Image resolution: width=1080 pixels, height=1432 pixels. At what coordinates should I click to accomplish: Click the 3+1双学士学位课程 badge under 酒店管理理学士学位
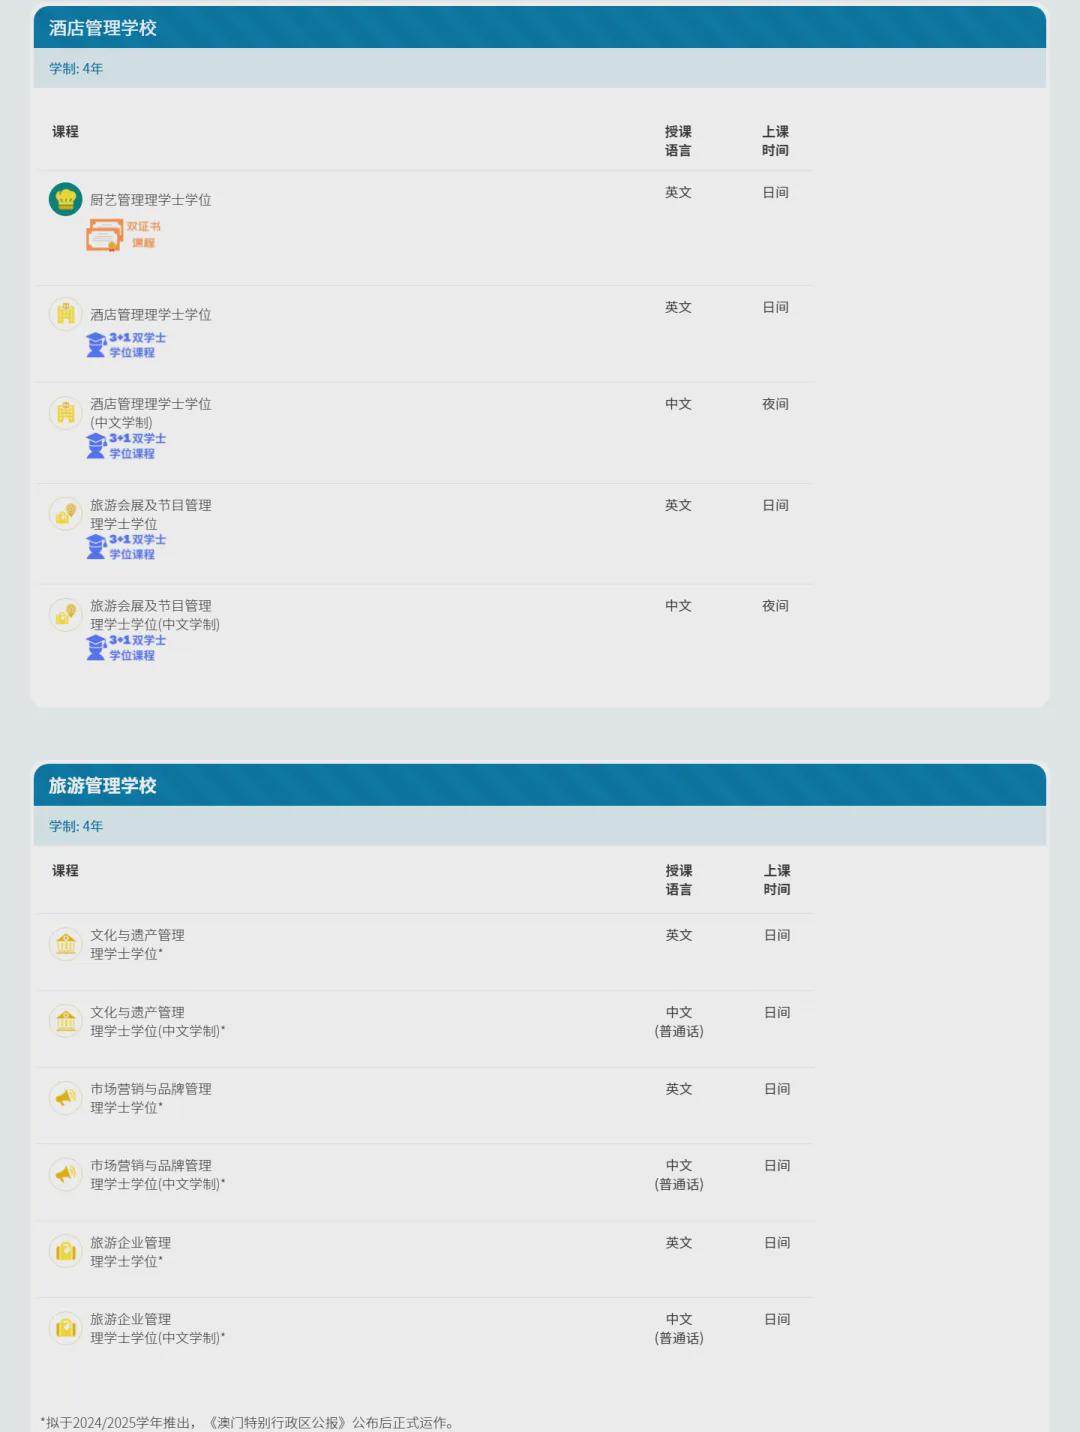coord(128,345)
